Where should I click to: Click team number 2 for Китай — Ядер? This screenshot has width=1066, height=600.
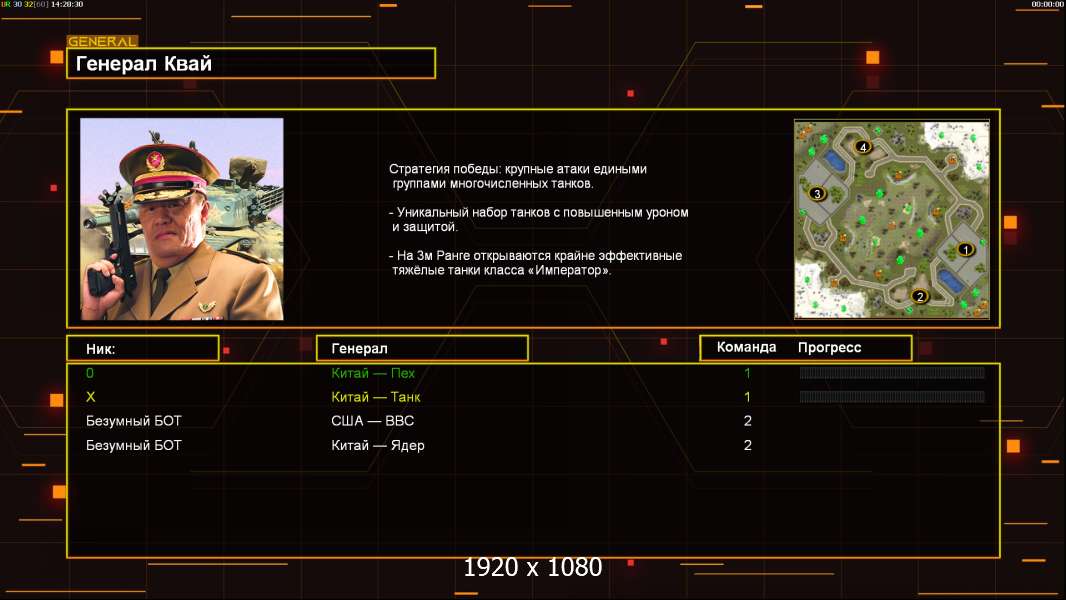[x=748, y=446]
